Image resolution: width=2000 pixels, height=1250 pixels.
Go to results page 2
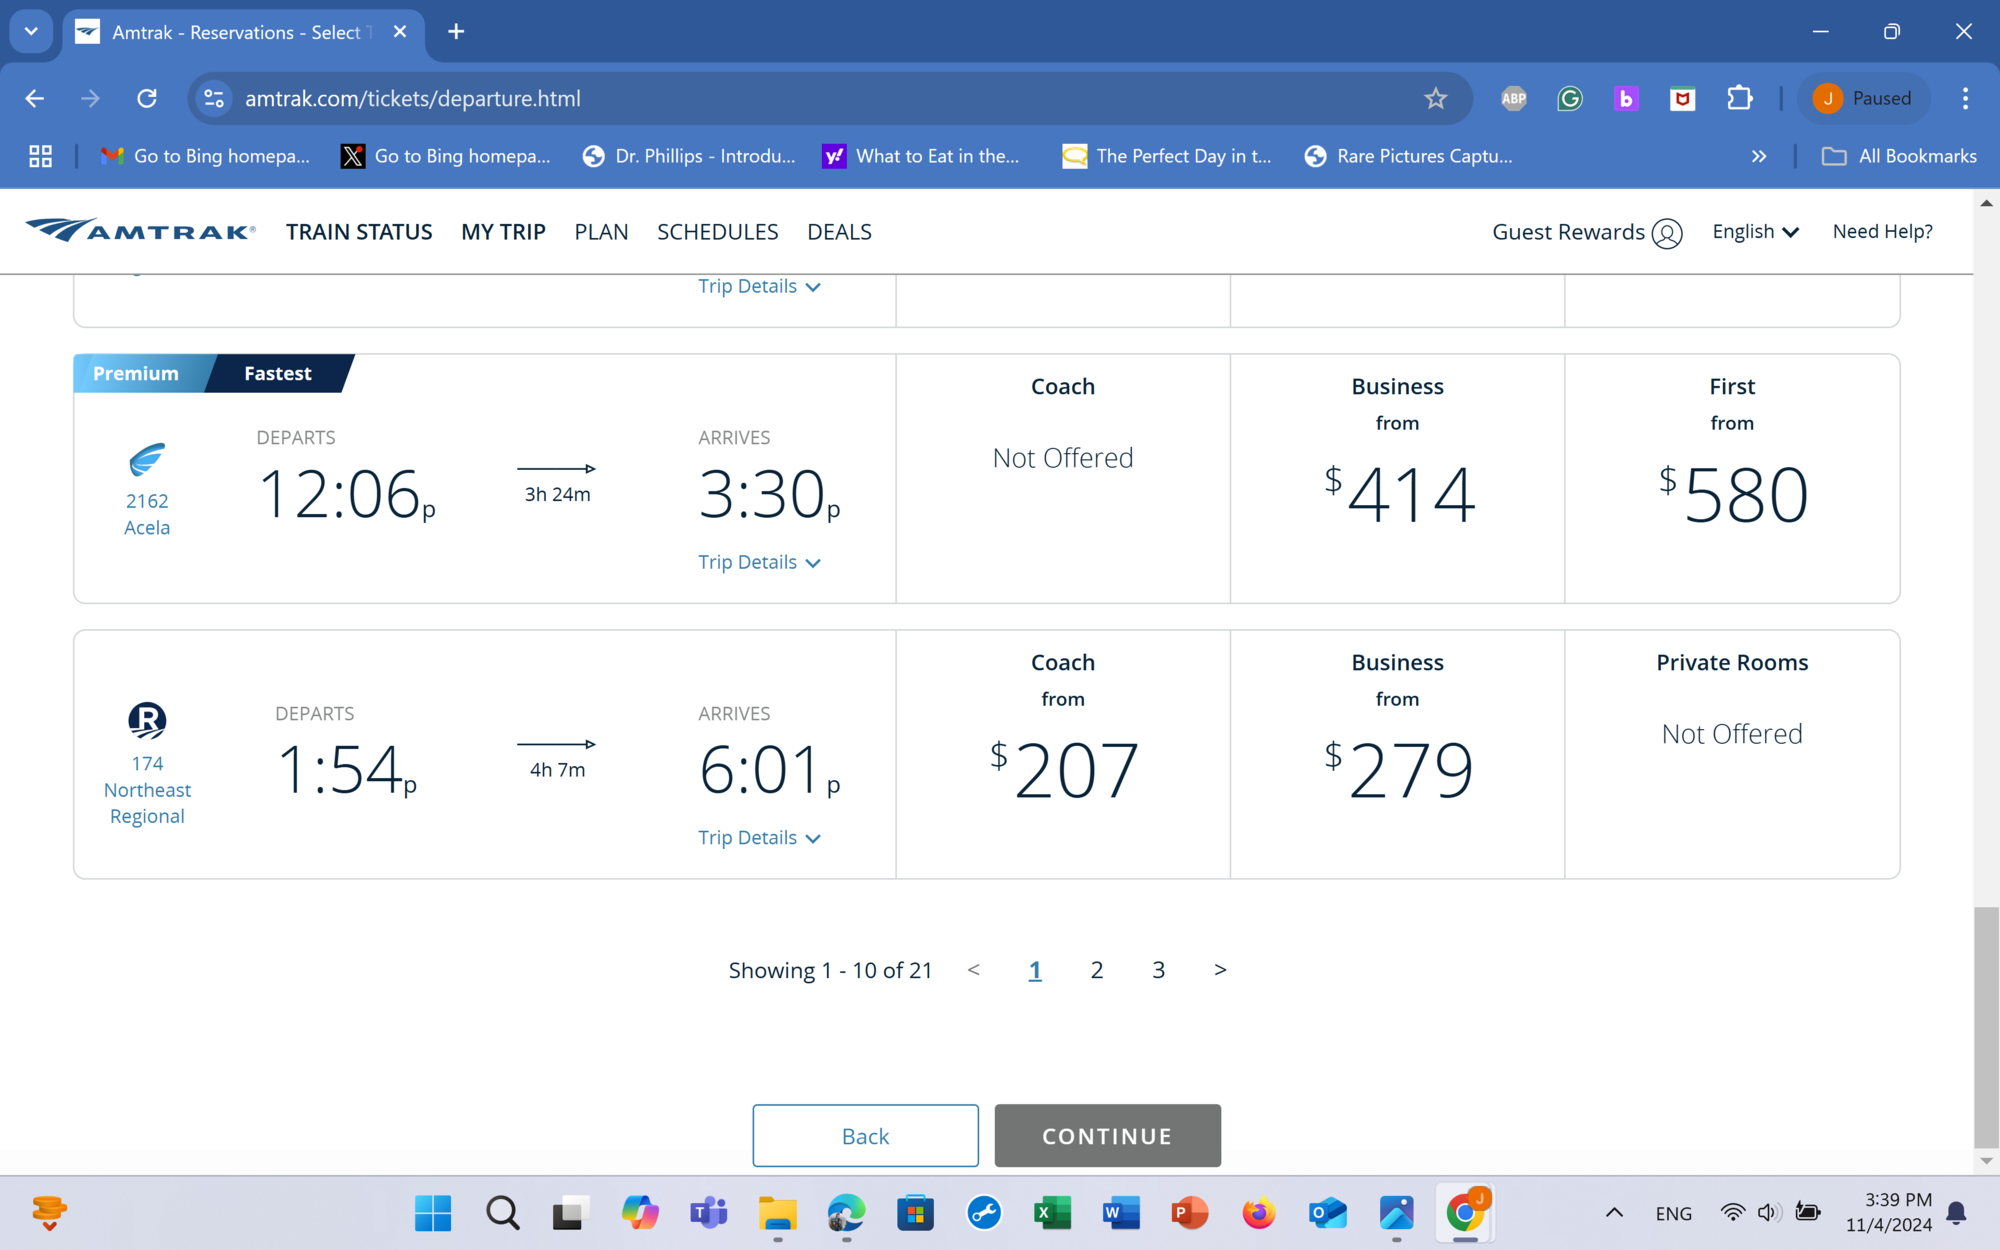click(1097, 970)
